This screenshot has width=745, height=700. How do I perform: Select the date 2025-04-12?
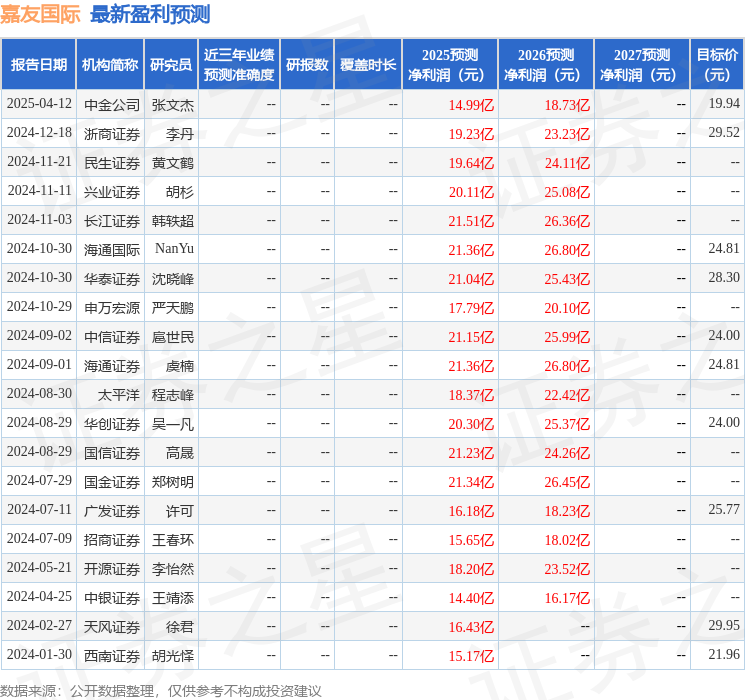39,104
